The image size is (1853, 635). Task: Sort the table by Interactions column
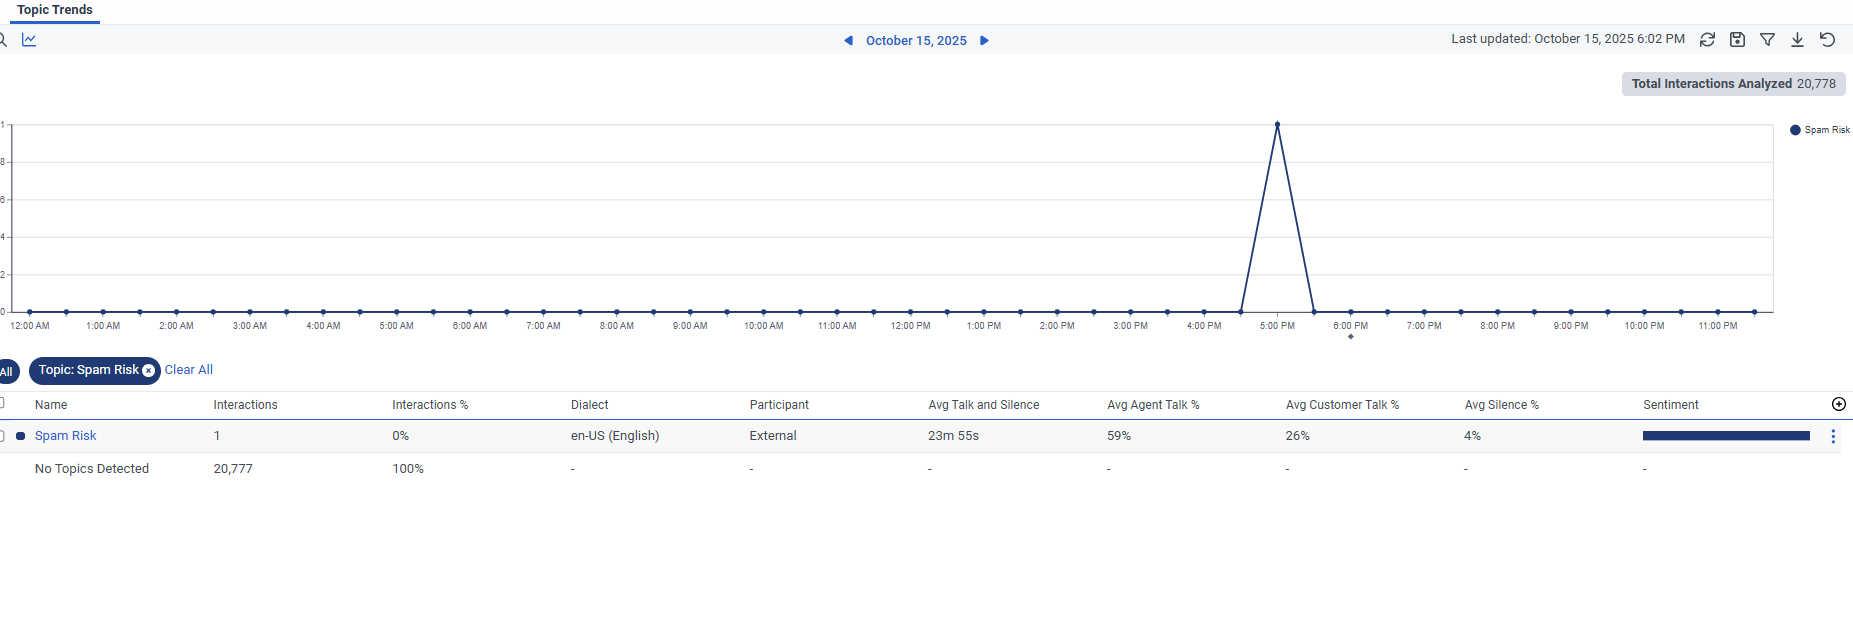245,405
